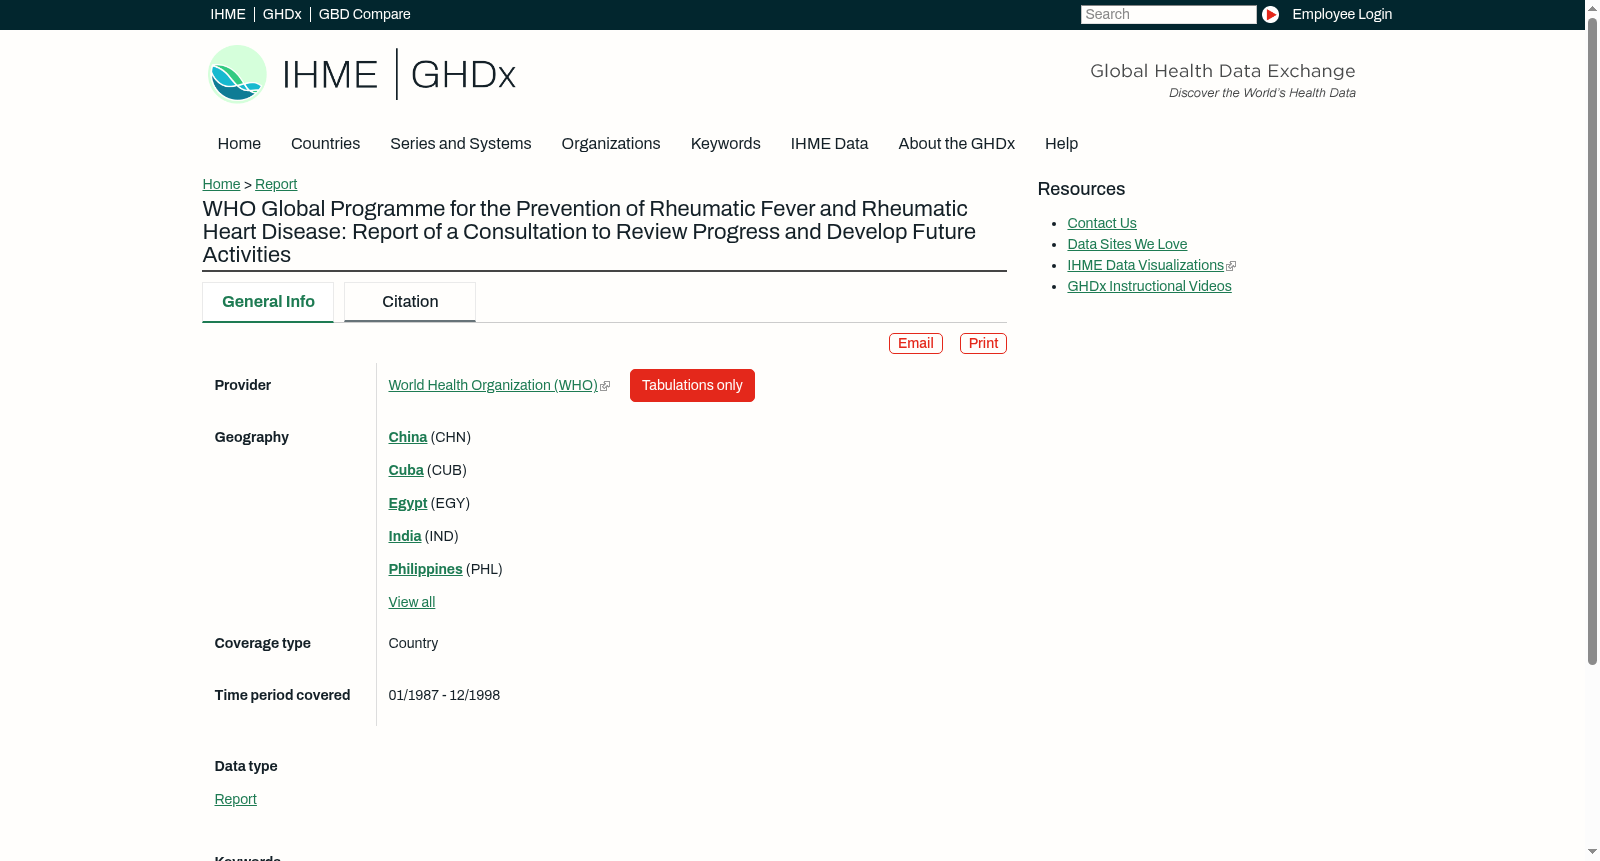Open Series and Systems menu
Screen dimensions: 1600x861
point(461,143)
